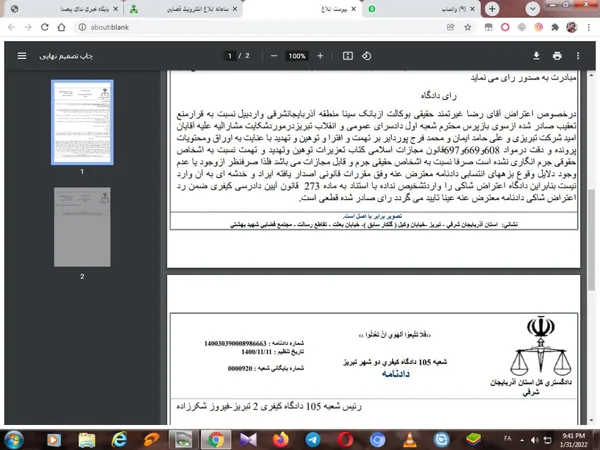Open a new browser tab

tap(492, 9)
